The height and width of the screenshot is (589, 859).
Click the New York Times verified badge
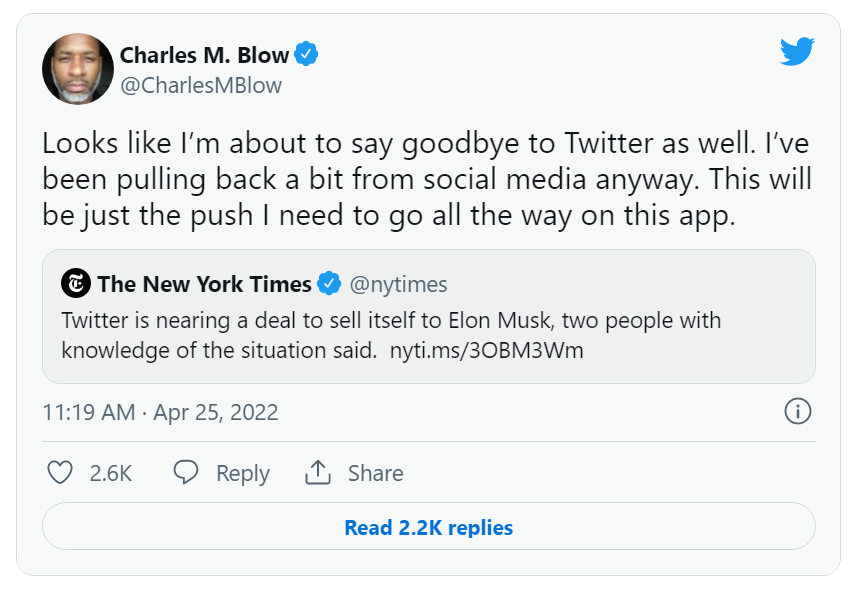[330, 284]
